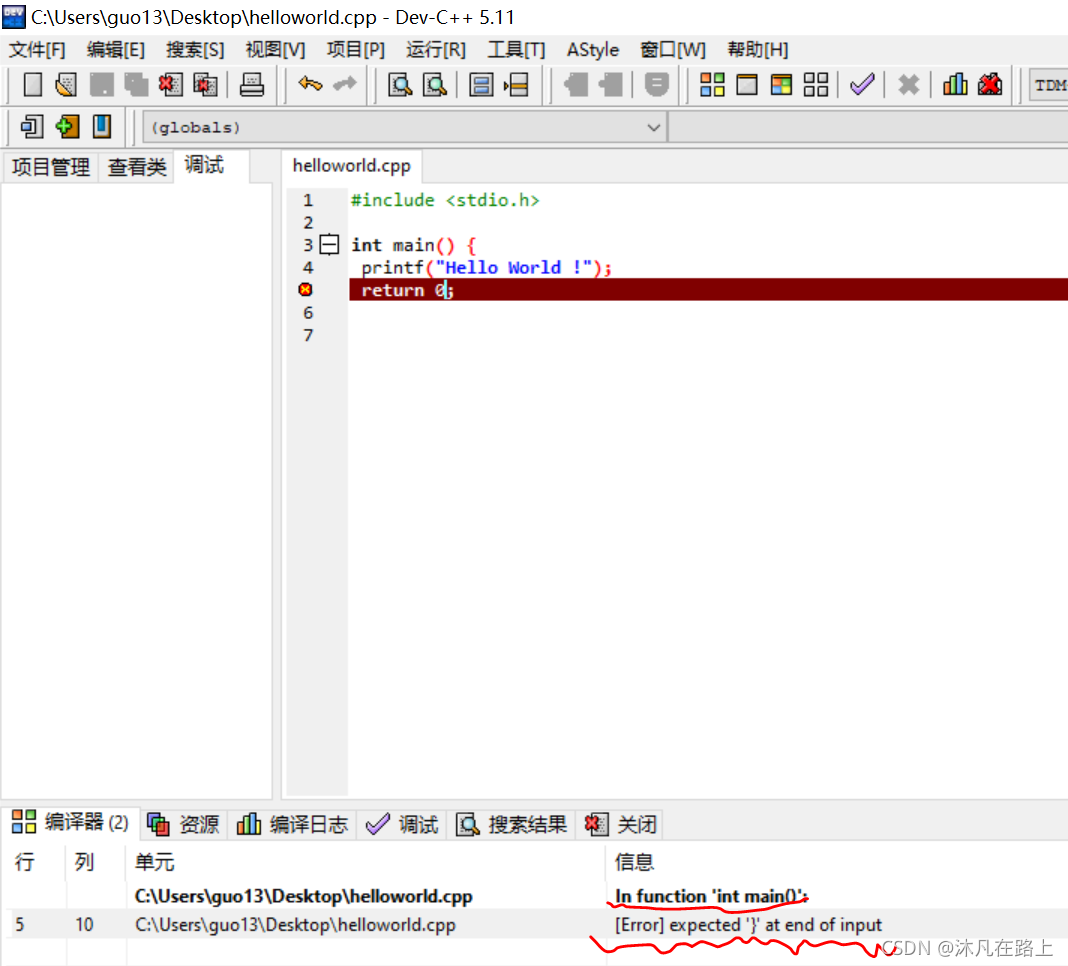
Task: Click the greyed Toggle comment icon
Action: 656,84
